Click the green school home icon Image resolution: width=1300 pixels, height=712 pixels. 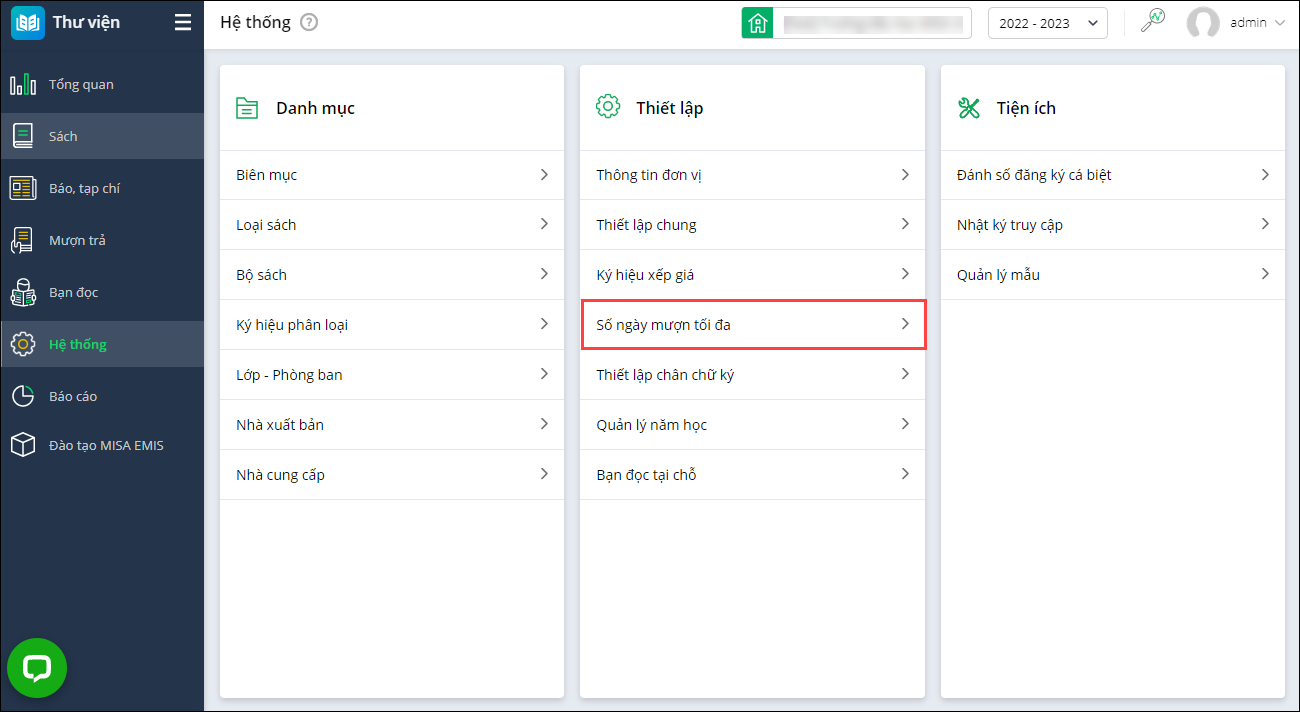tap(757, 23)
